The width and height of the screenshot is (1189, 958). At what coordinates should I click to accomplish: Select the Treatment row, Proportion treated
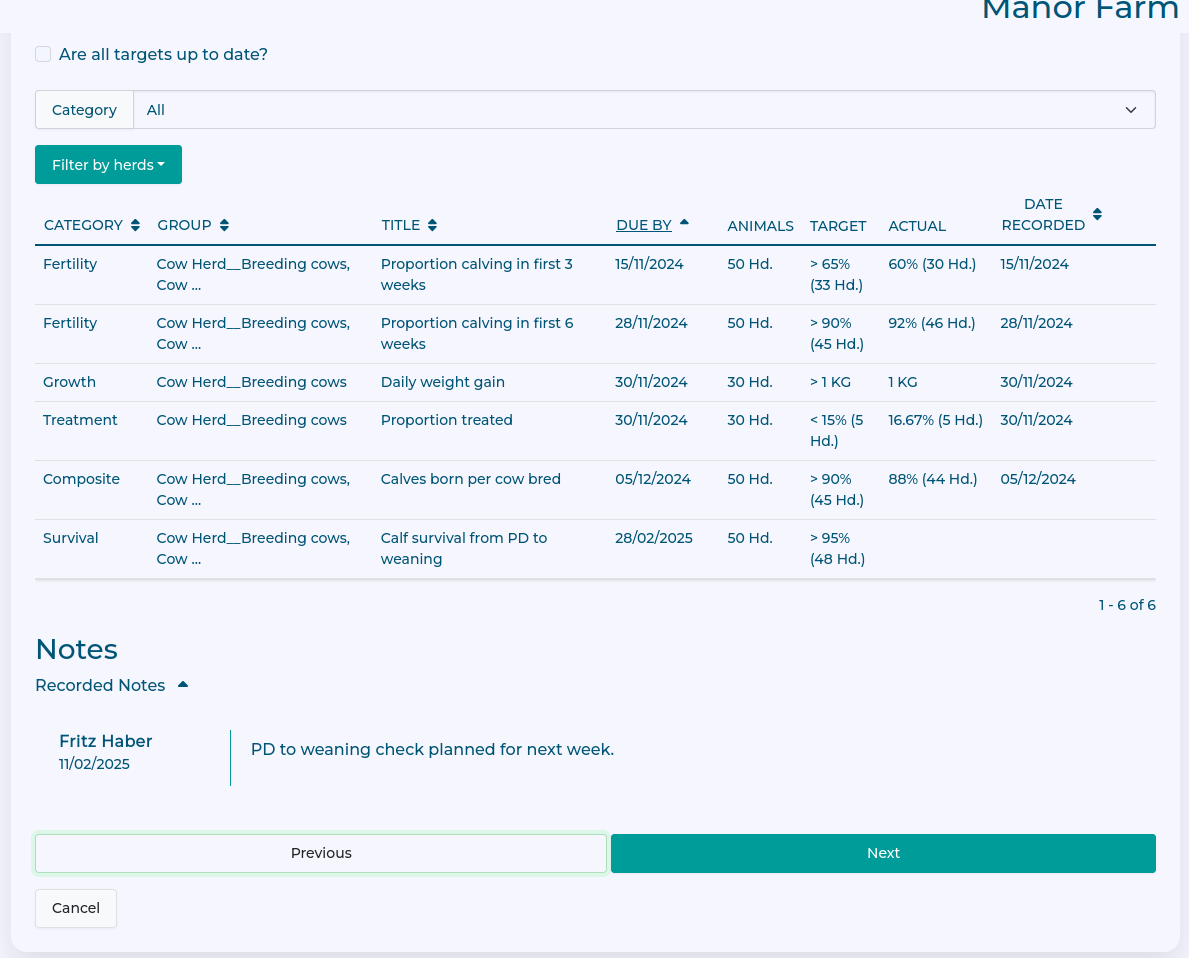[446, 420]
